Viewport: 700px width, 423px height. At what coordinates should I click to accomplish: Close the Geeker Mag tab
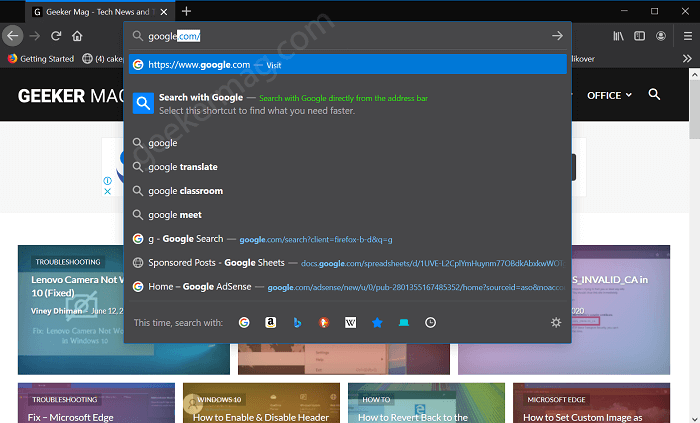(164, 12)
